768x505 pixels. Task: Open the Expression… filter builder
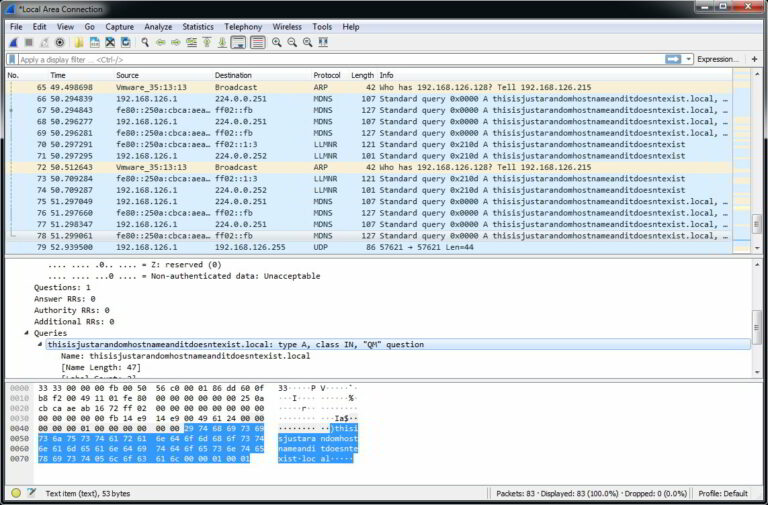[x=718, y=59]
